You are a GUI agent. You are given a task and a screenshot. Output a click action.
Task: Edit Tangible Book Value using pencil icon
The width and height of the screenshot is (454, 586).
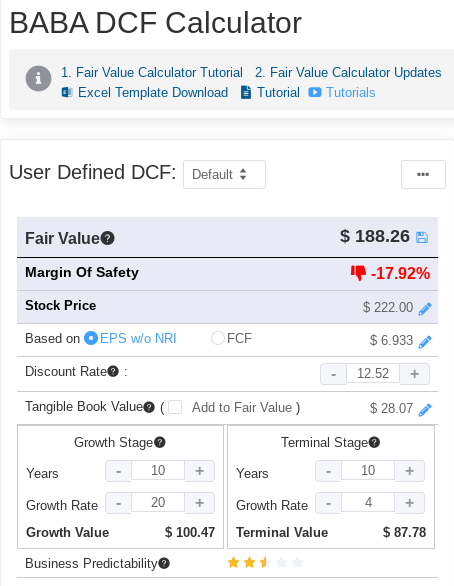click(425, 410)
